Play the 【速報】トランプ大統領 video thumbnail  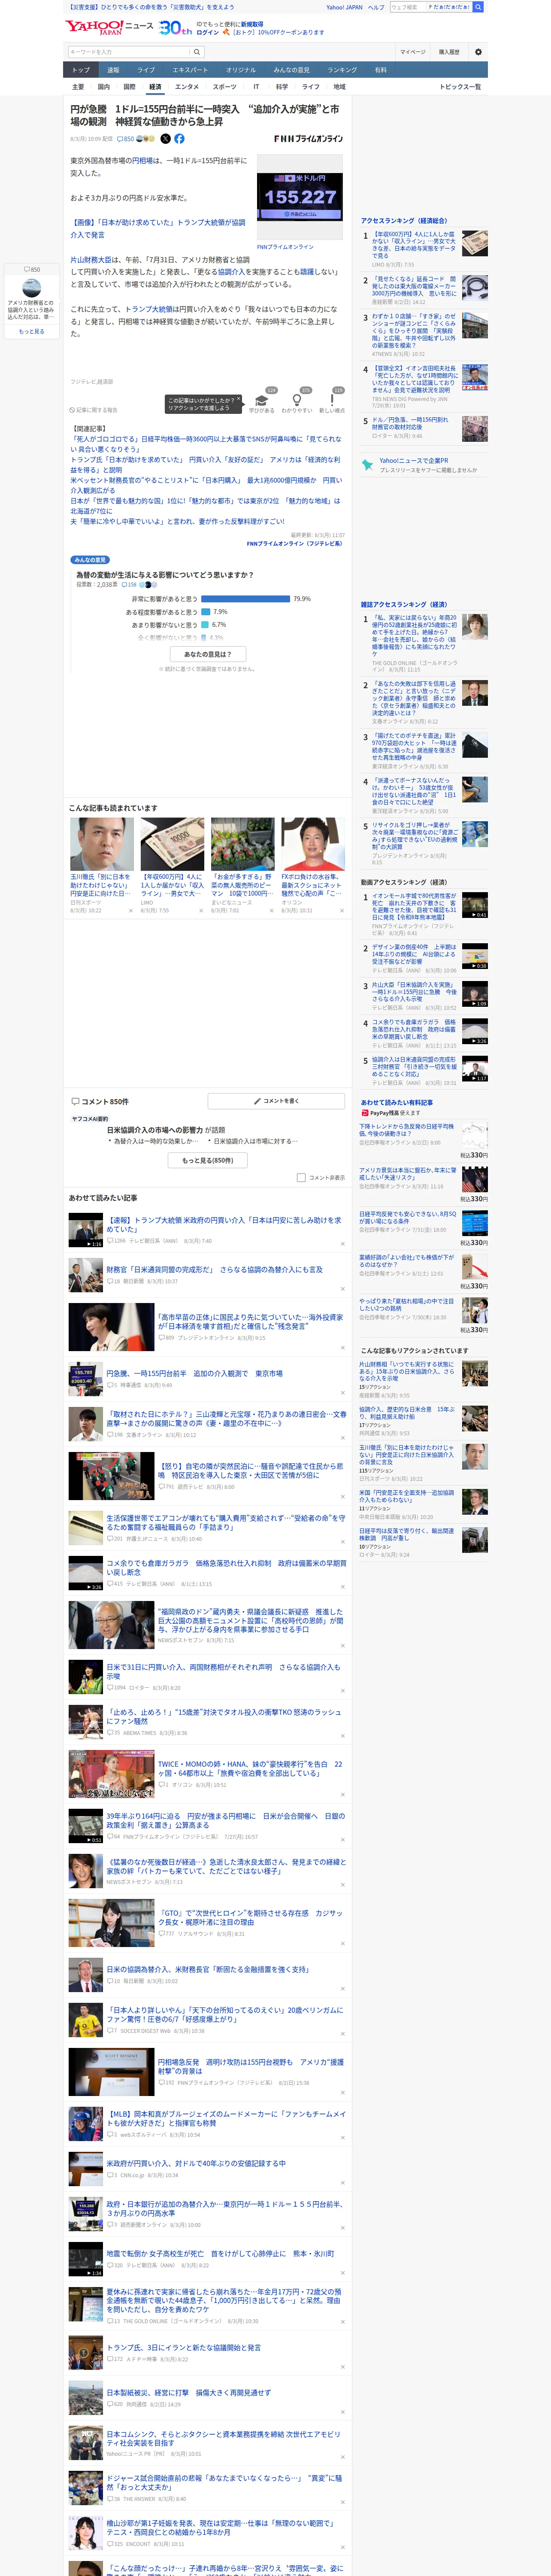point(85,1231)
